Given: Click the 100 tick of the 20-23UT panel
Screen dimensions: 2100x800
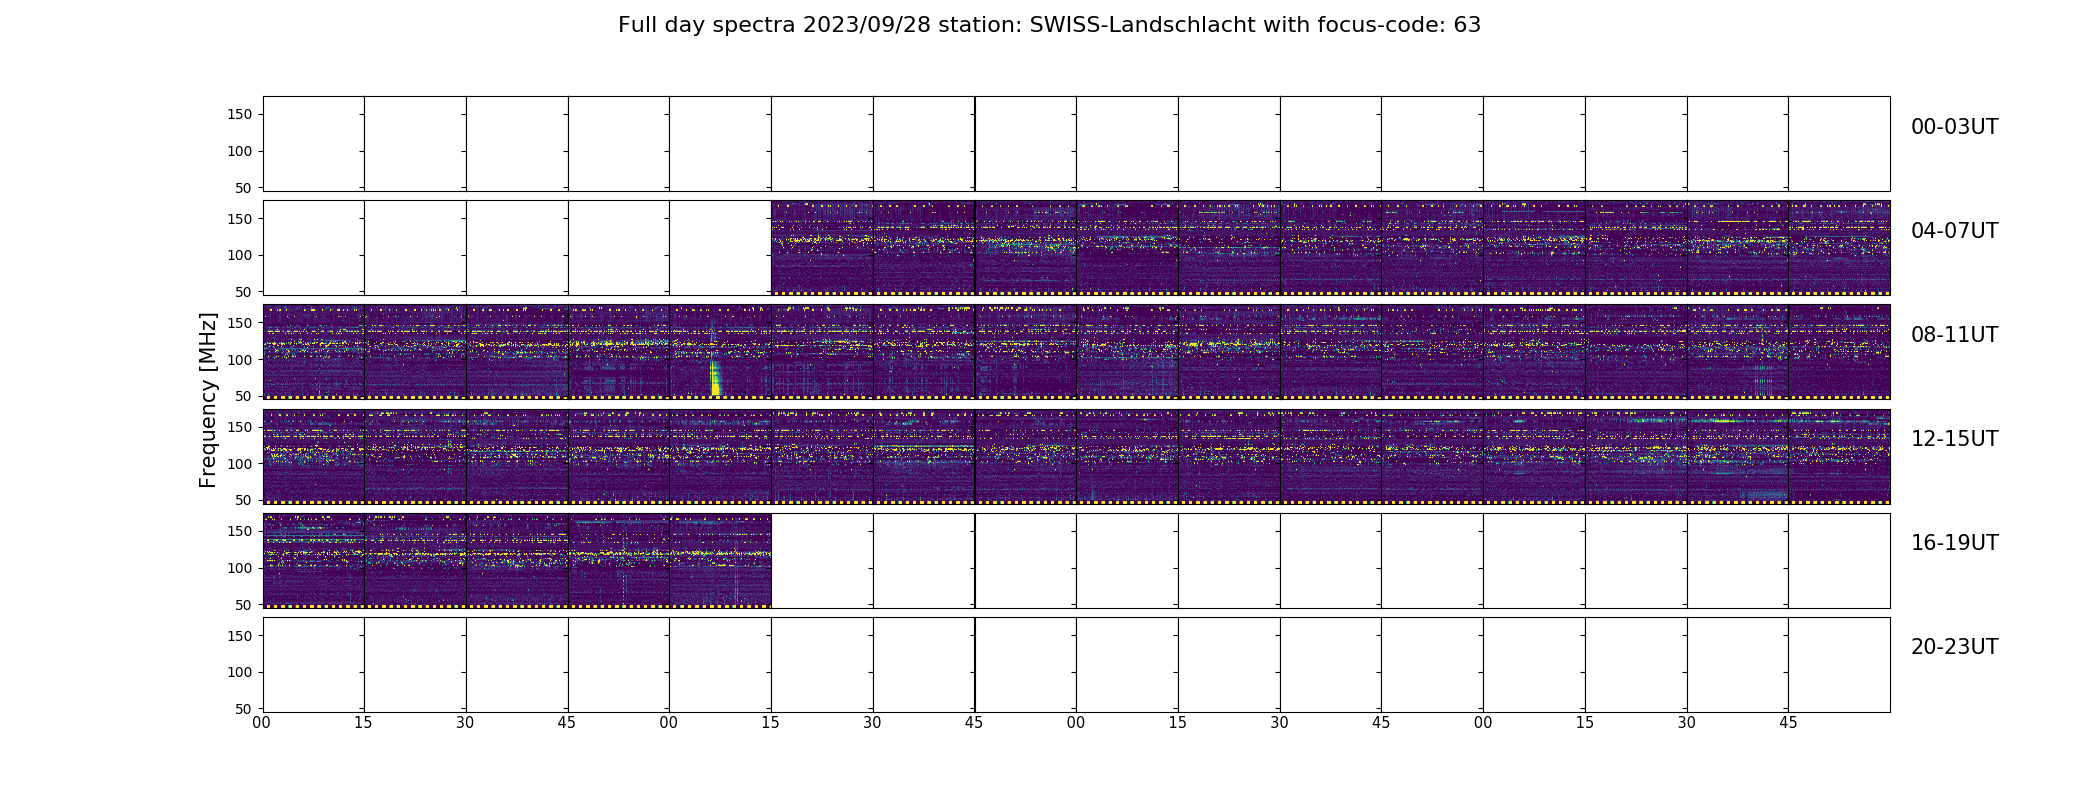Looking at the screenshot, I should point(240,672).
